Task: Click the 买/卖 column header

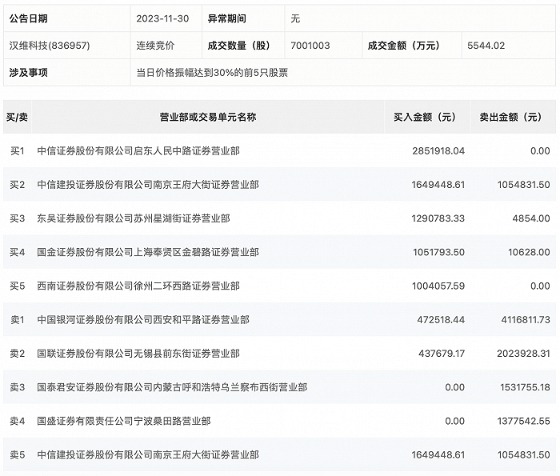Action: coord(17,117)
